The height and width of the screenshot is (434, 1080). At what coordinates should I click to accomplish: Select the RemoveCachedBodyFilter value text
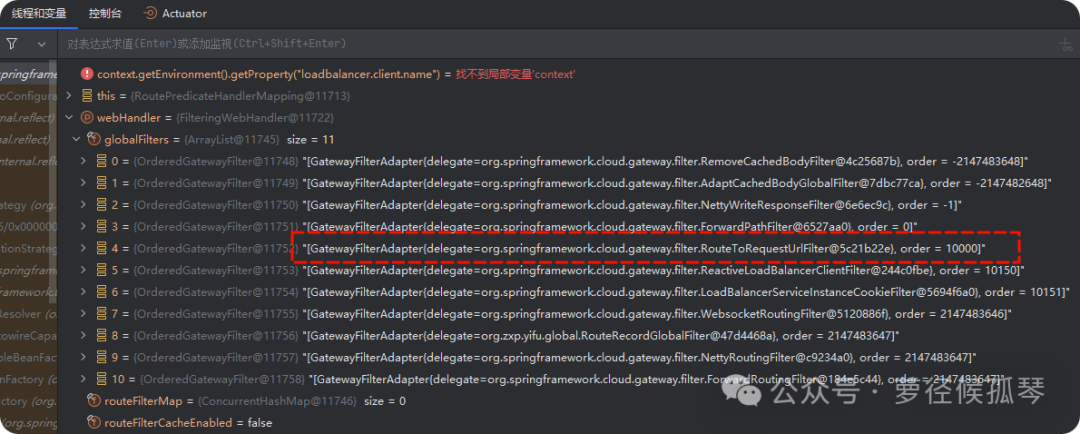[665, 161]
